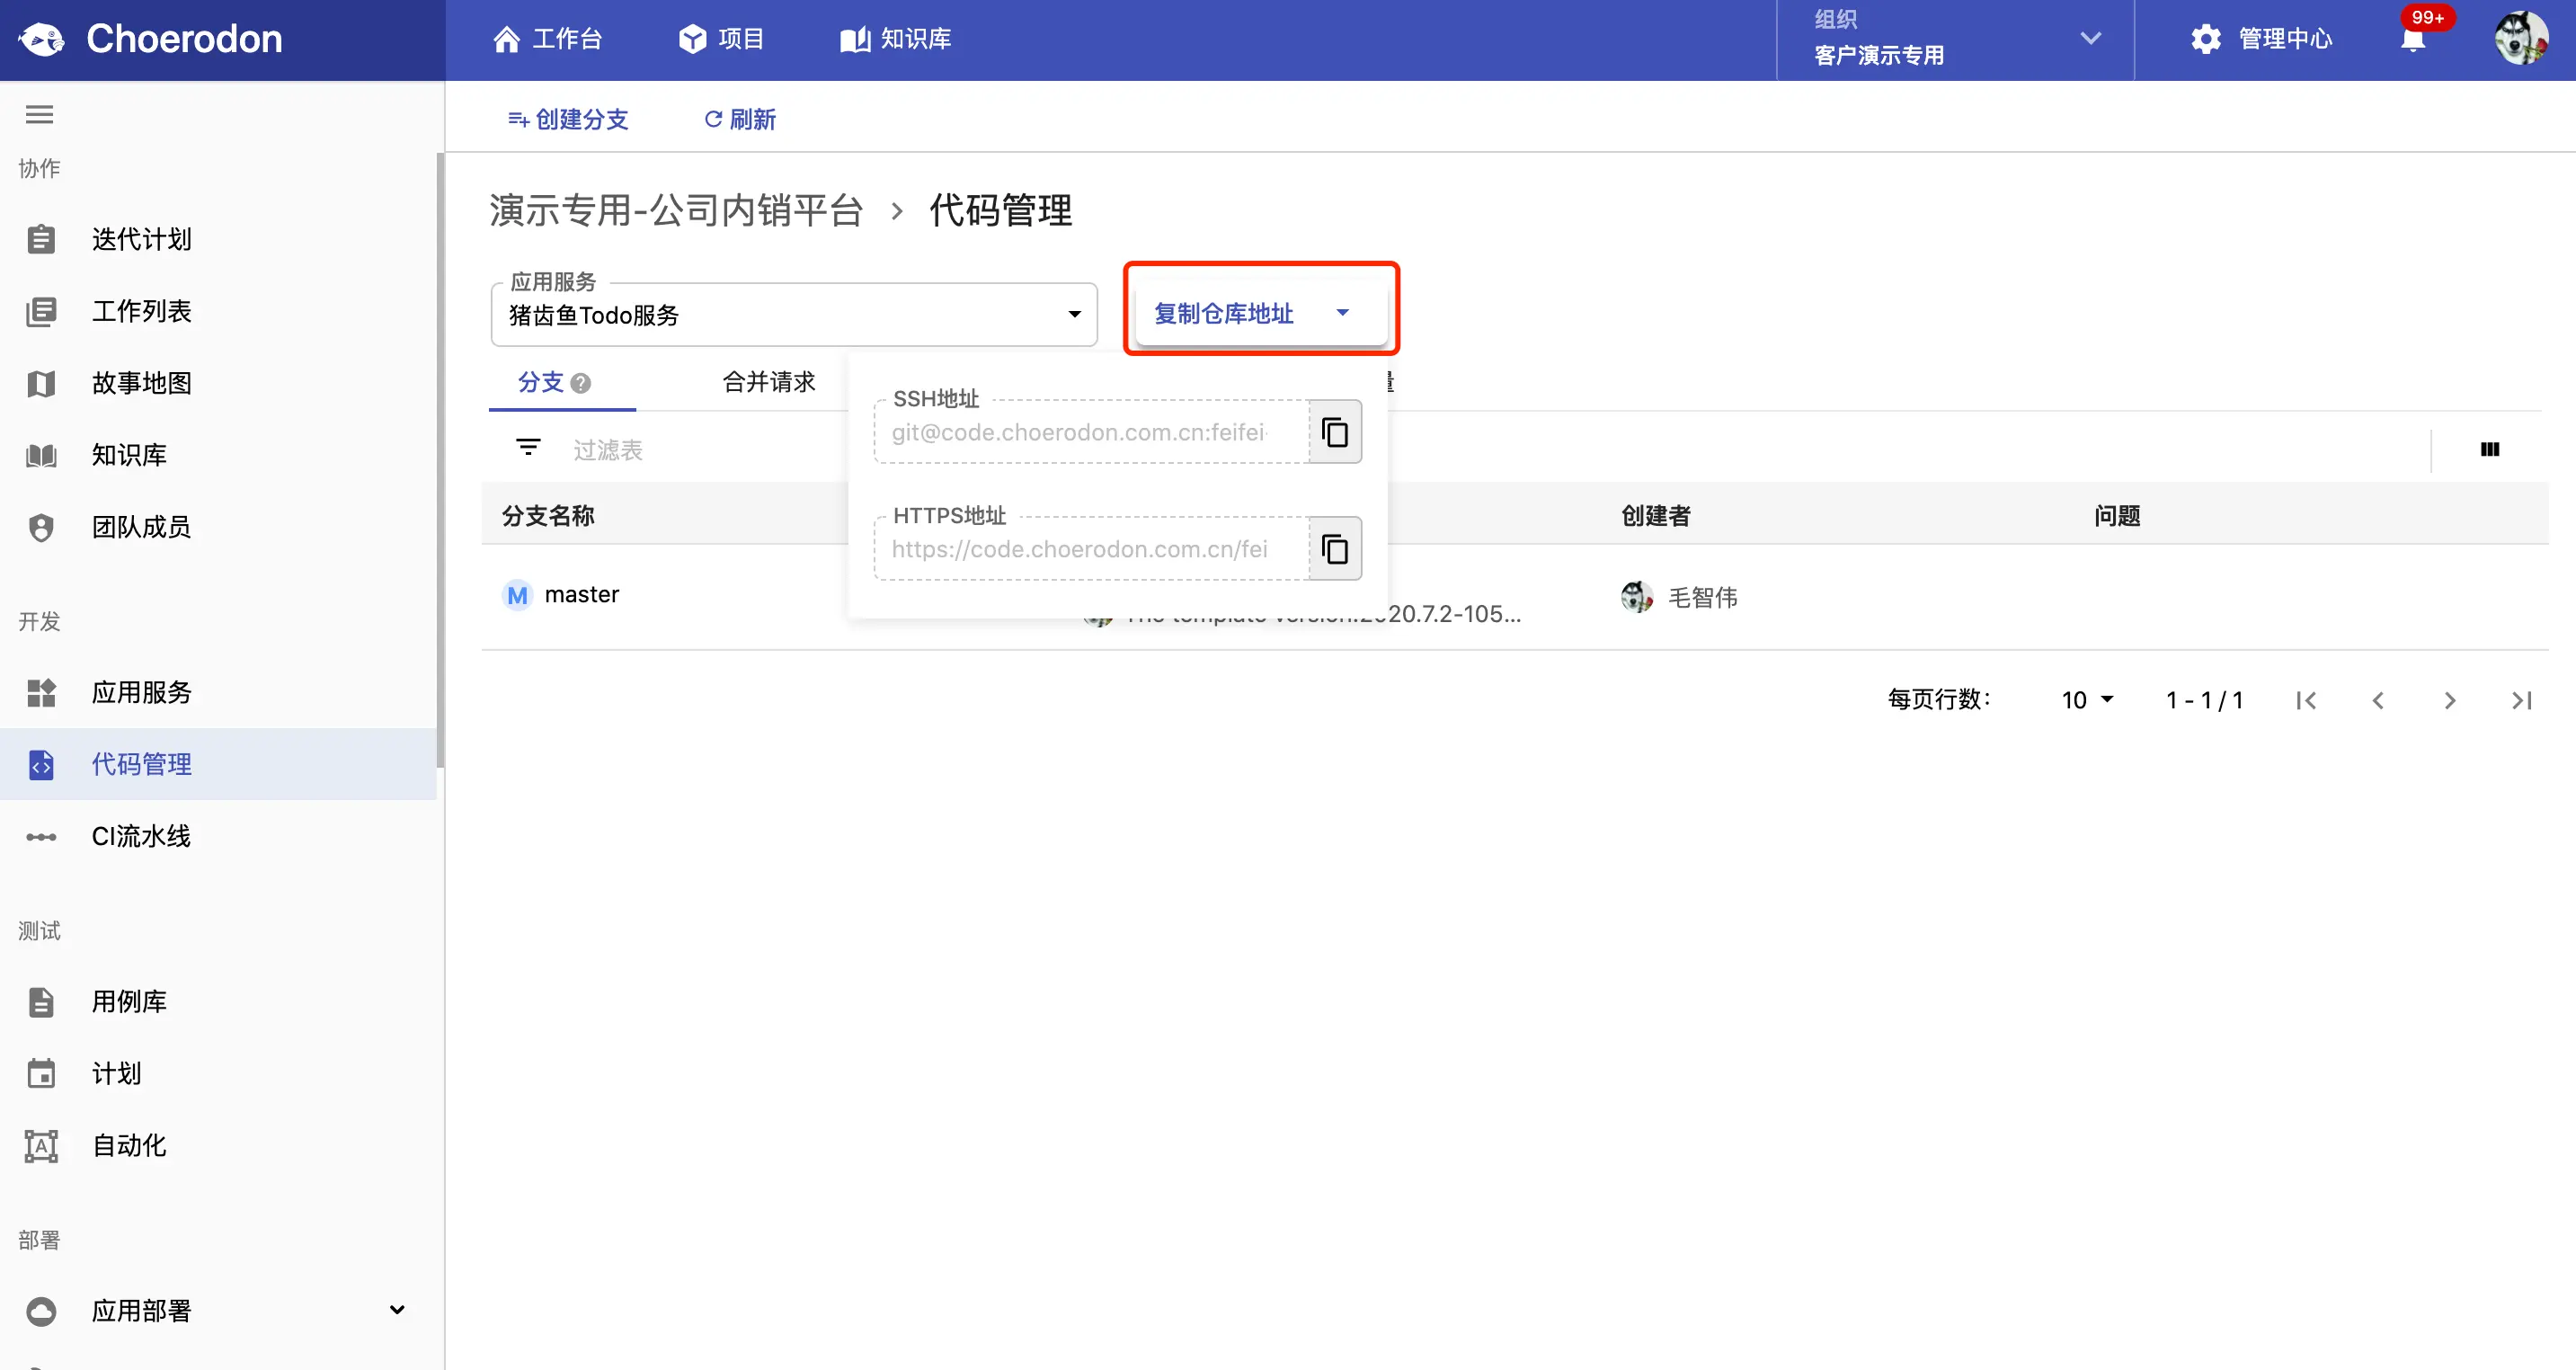Open the rows-per-page dropdown
Viewport: 2576px width, 1370px height.
[2086, 700]
